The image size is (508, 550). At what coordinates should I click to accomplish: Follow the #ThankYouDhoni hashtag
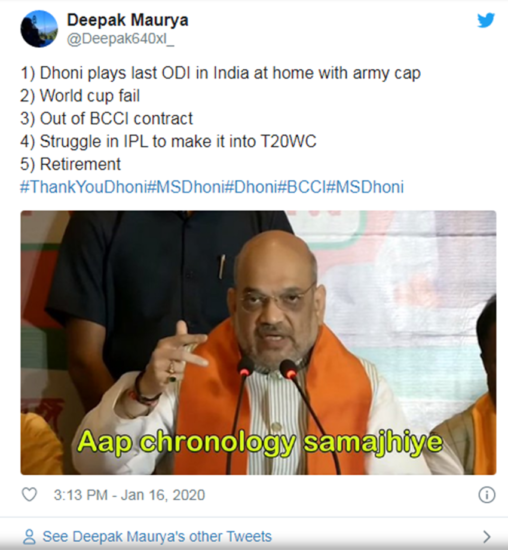83,187
